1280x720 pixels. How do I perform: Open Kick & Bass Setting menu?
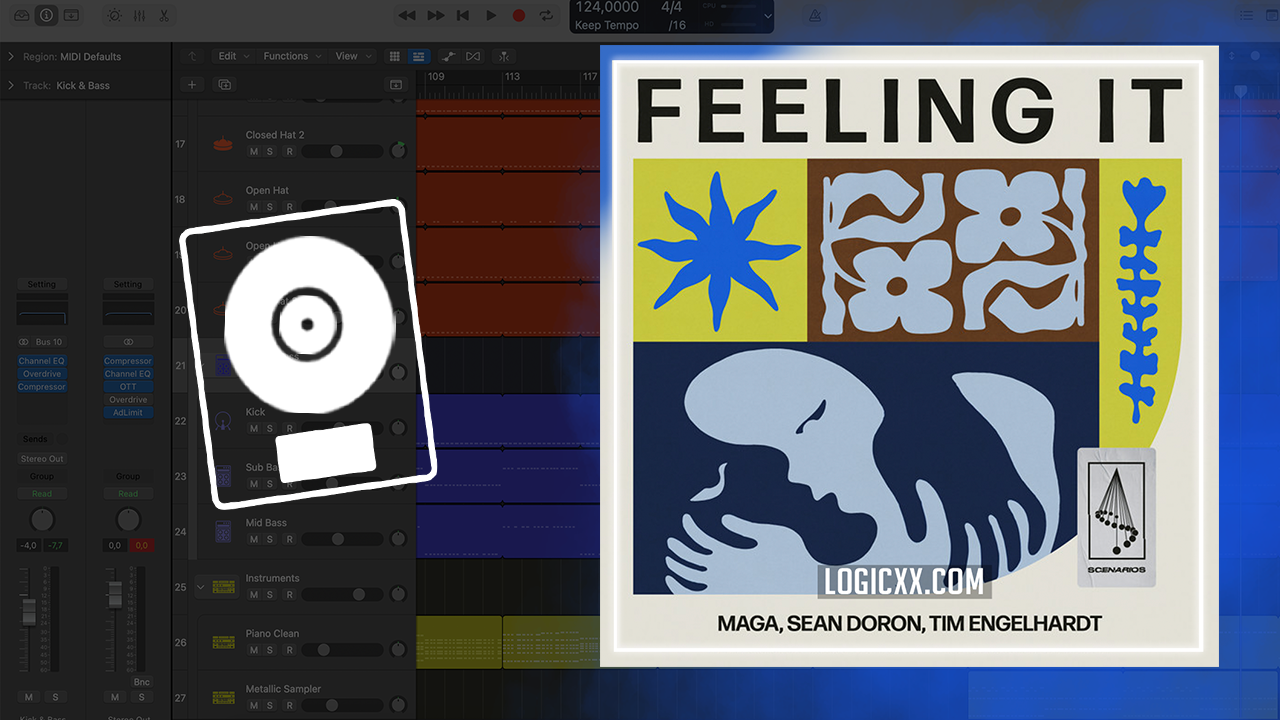pyautogui.click(x=42, y=285)
